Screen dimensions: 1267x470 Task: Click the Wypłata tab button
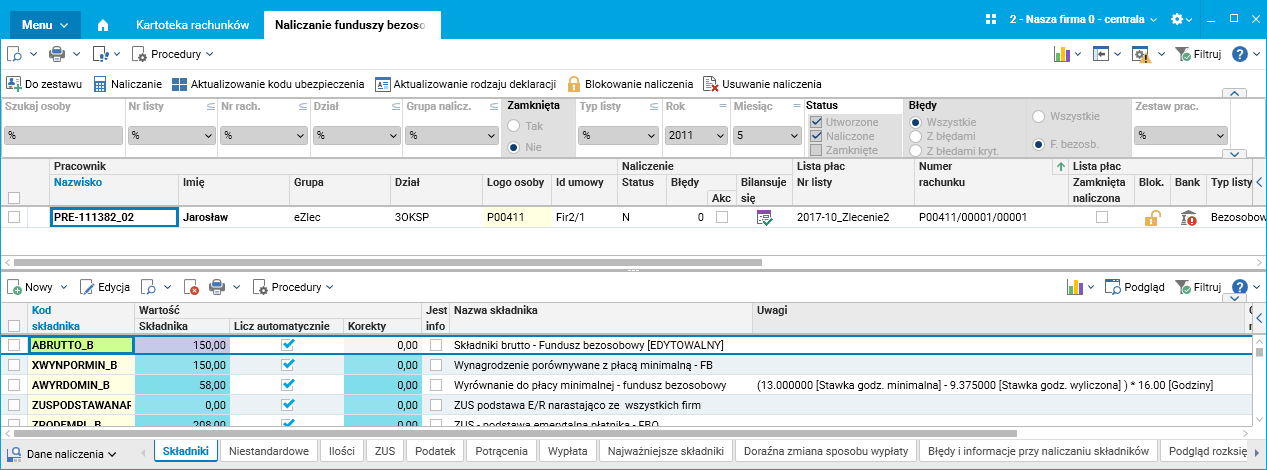568,451
